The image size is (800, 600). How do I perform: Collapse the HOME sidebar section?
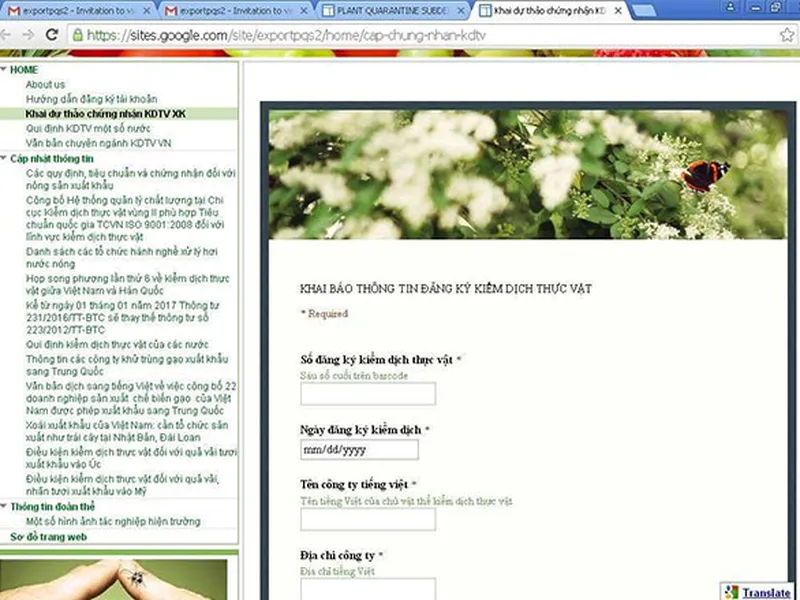[x=4, y=70]
